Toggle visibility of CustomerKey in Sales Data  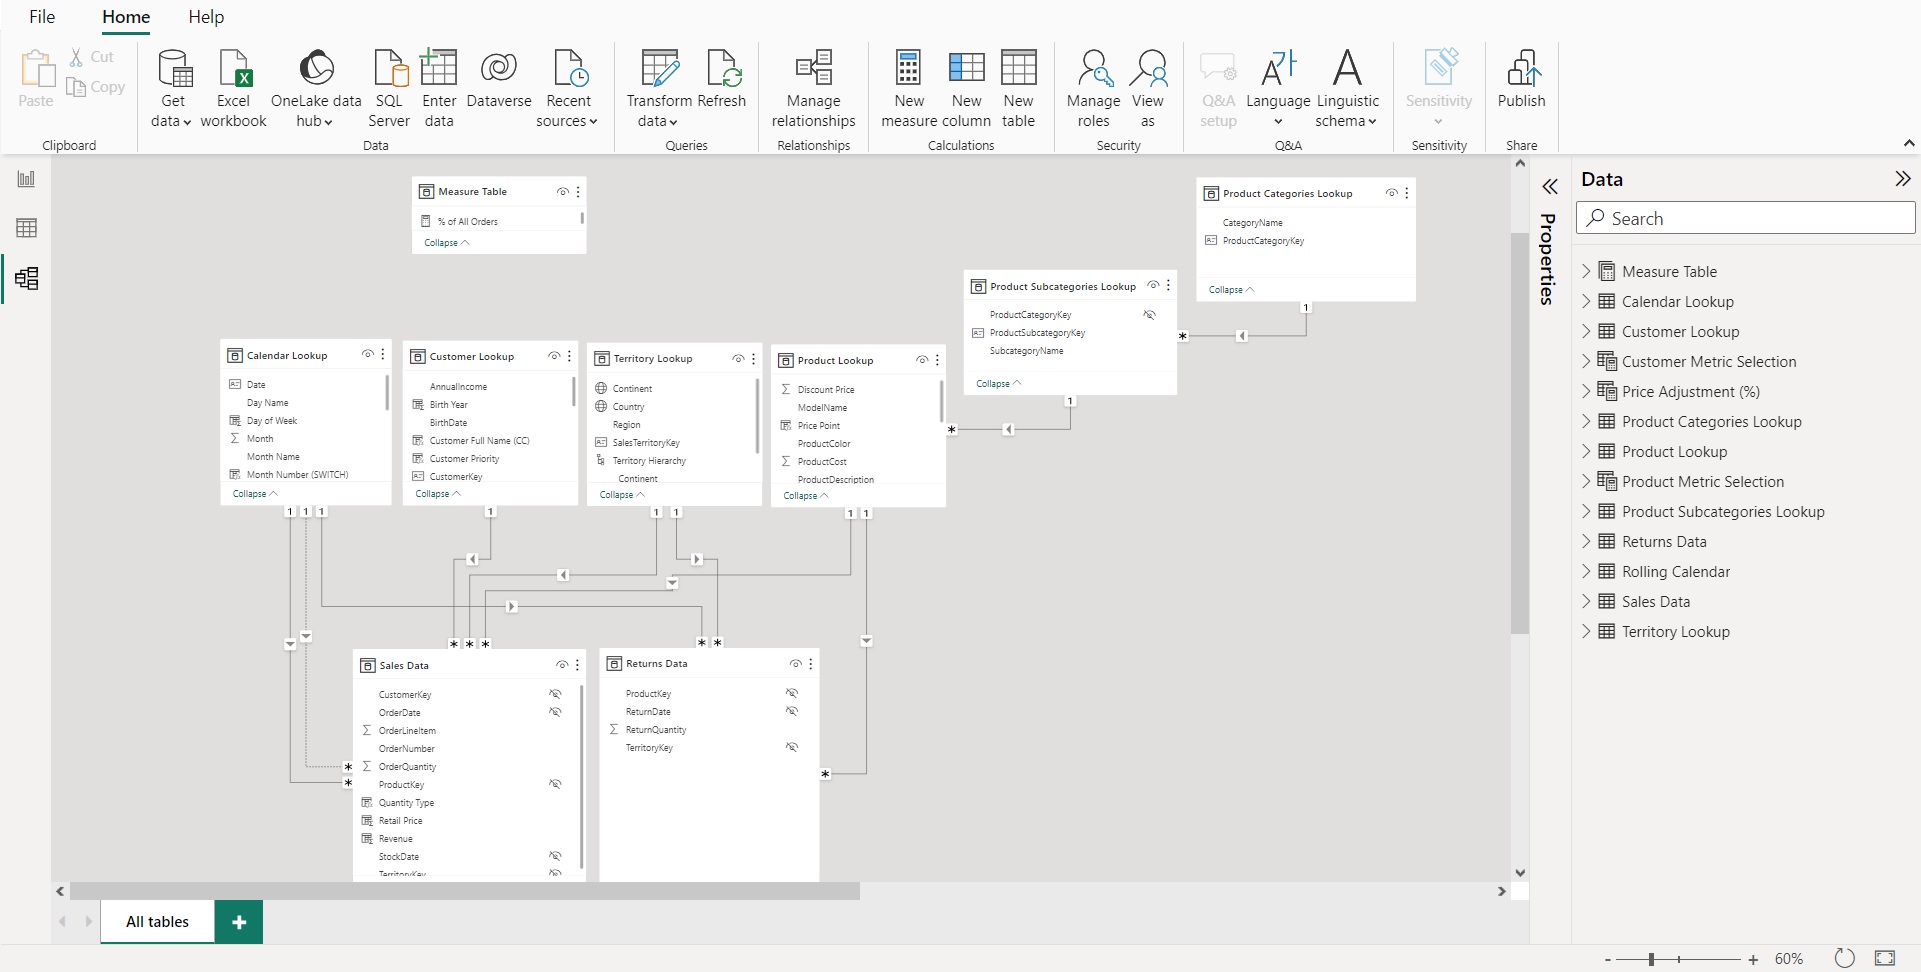(555, 693)
